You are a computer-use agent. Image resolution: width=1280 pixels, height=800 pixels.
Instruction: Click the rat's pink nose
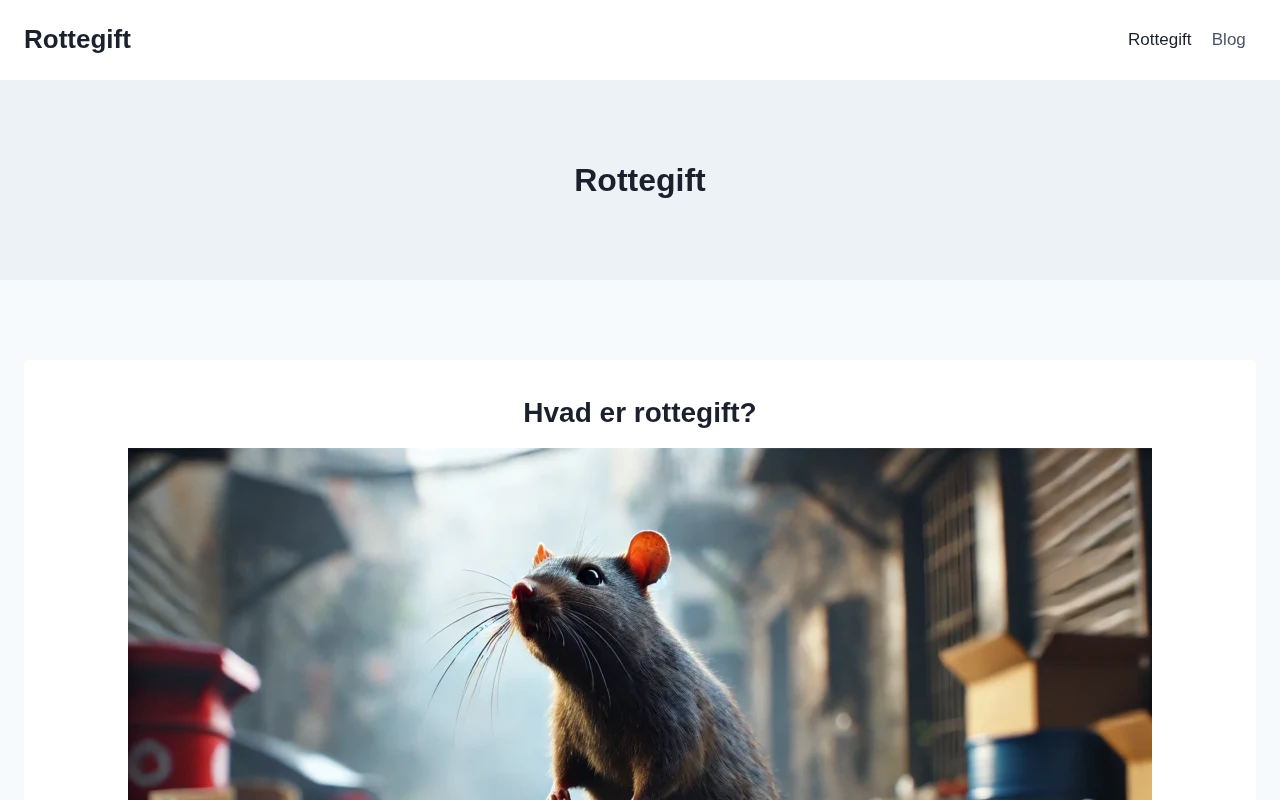tap(522, 592)
